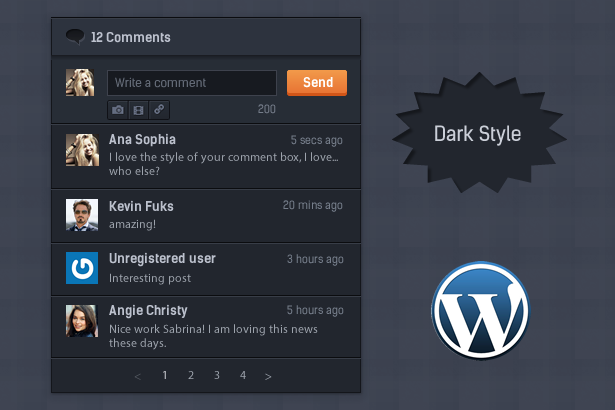
Task: Click your avatar beside the comment field
Action: [80, 83]
